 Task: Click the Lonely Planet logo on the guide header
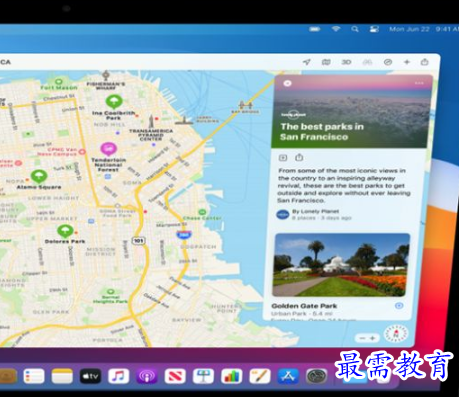point(293,115)
